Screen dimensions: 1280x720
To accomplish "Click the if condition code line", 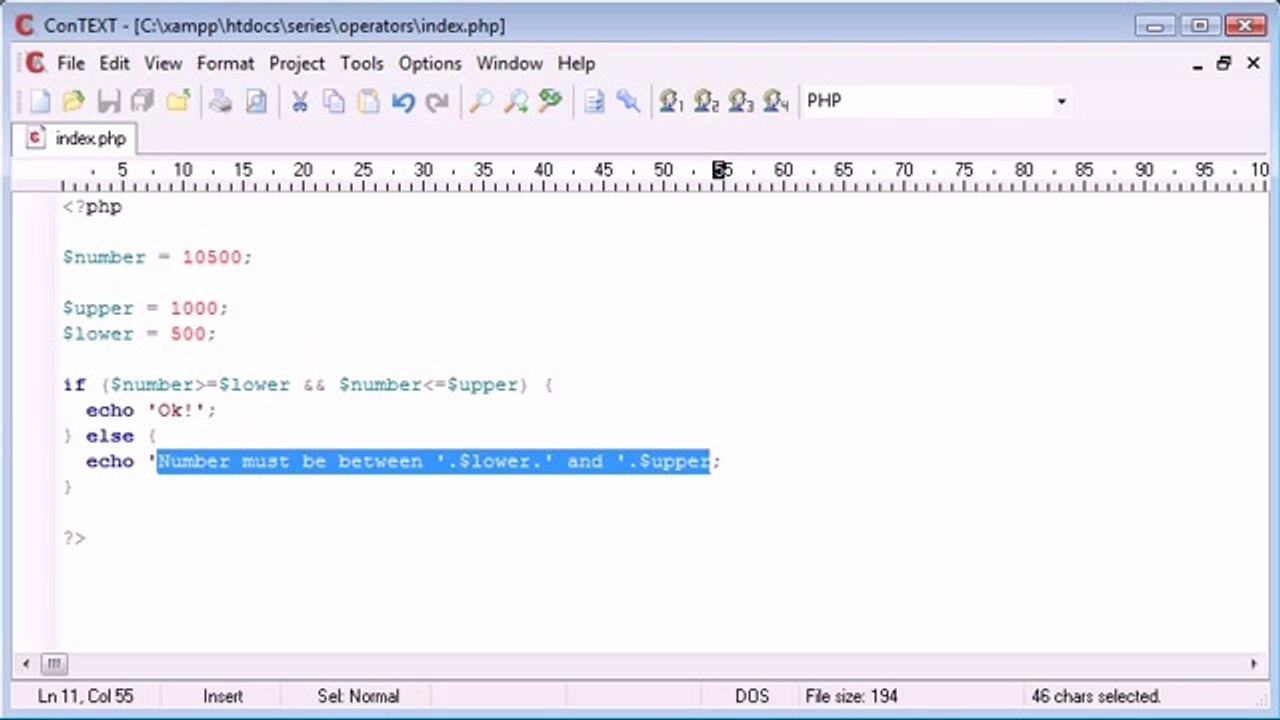I will [308, 385].
